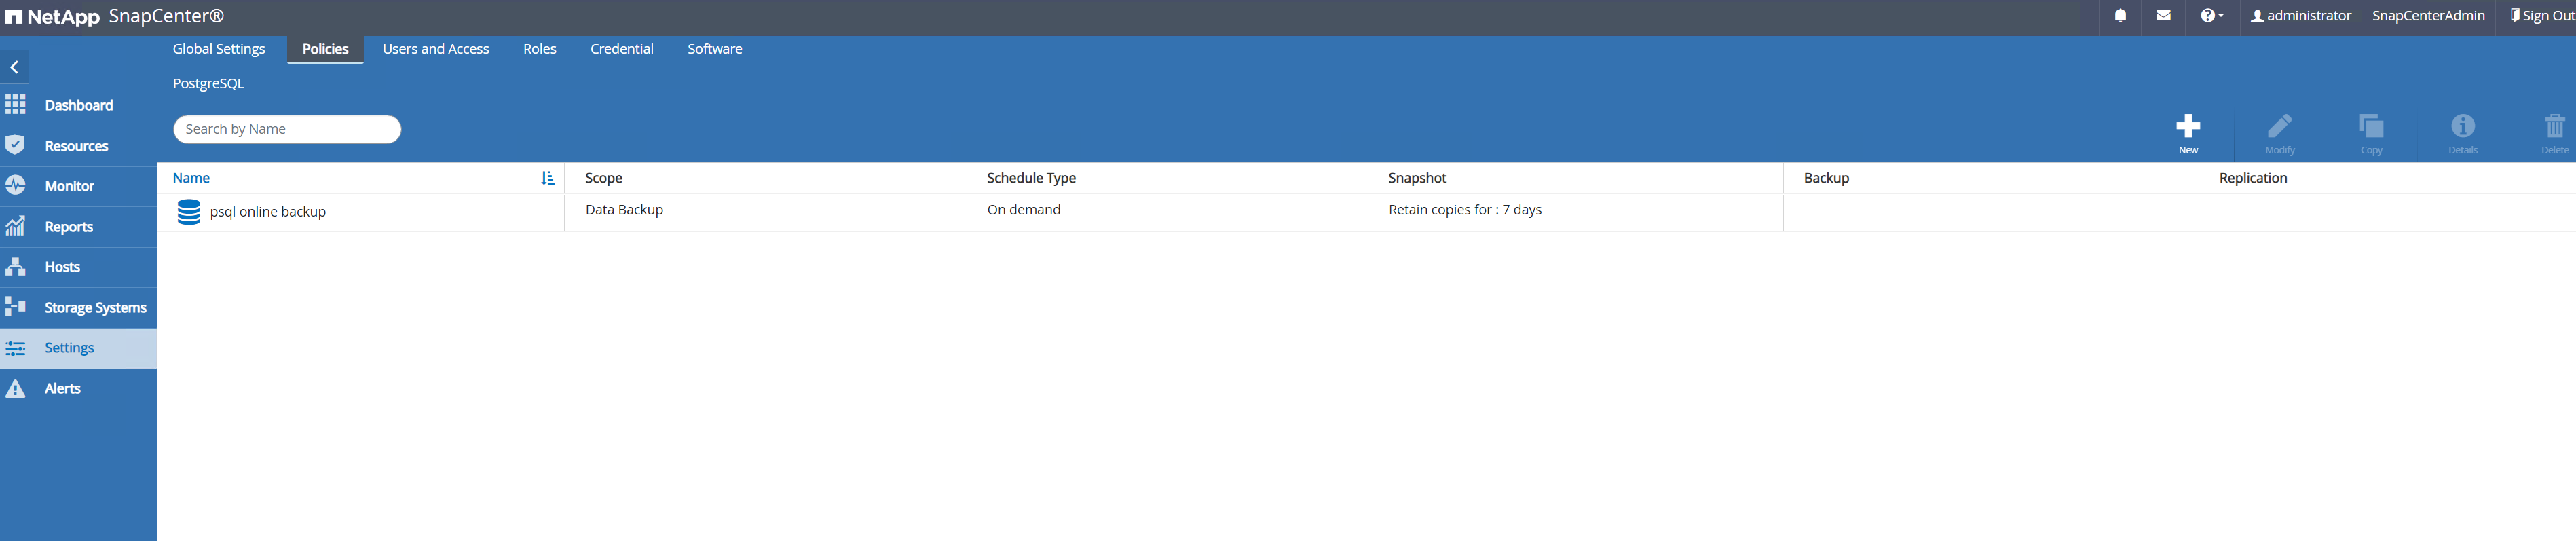2576x541 pixels.
Task: Open the notifications bell icon
Action: pos(2120,16)
